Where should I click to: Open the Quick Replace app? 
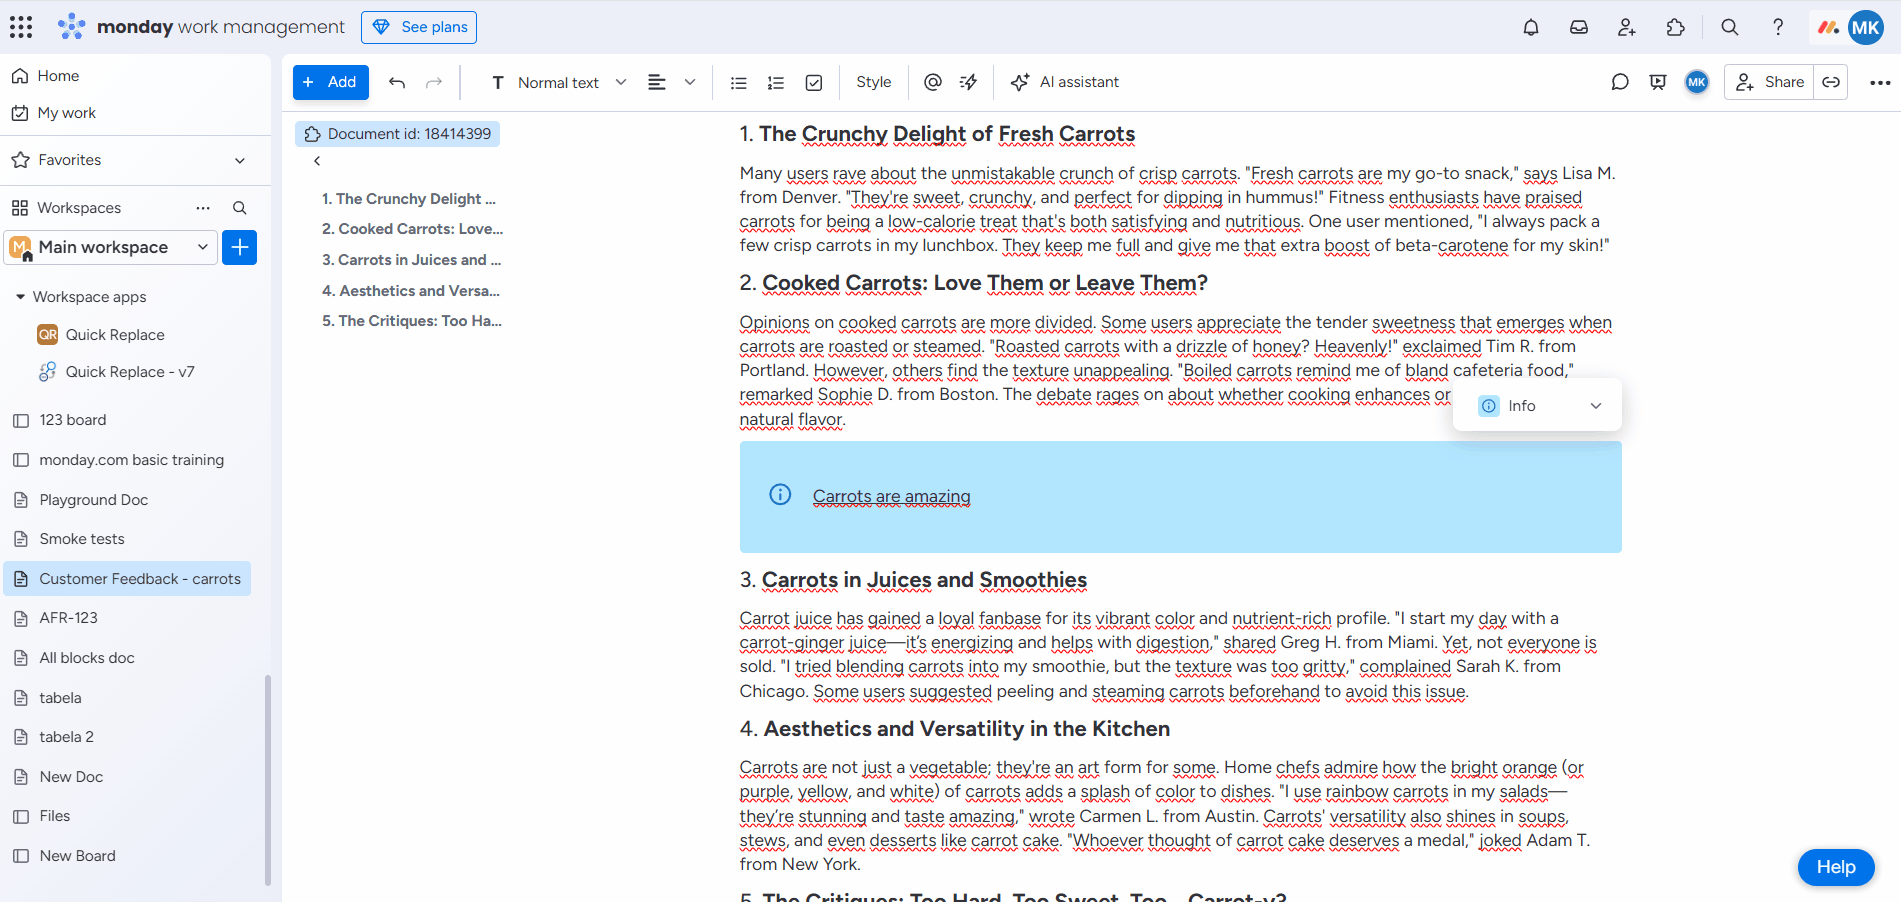pyautogui.click(x=115, y=335)
